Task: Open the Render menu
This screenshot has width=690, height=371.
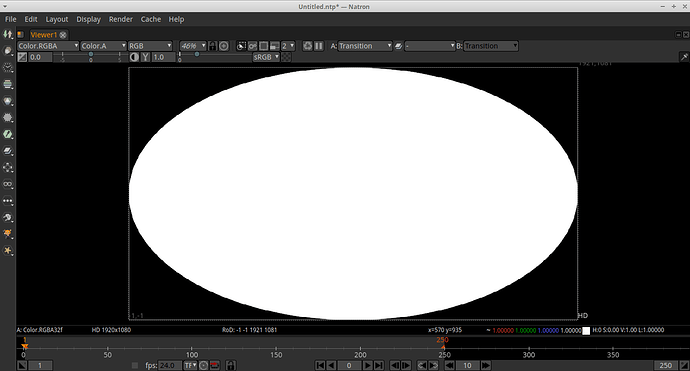Action: (121, 19)
